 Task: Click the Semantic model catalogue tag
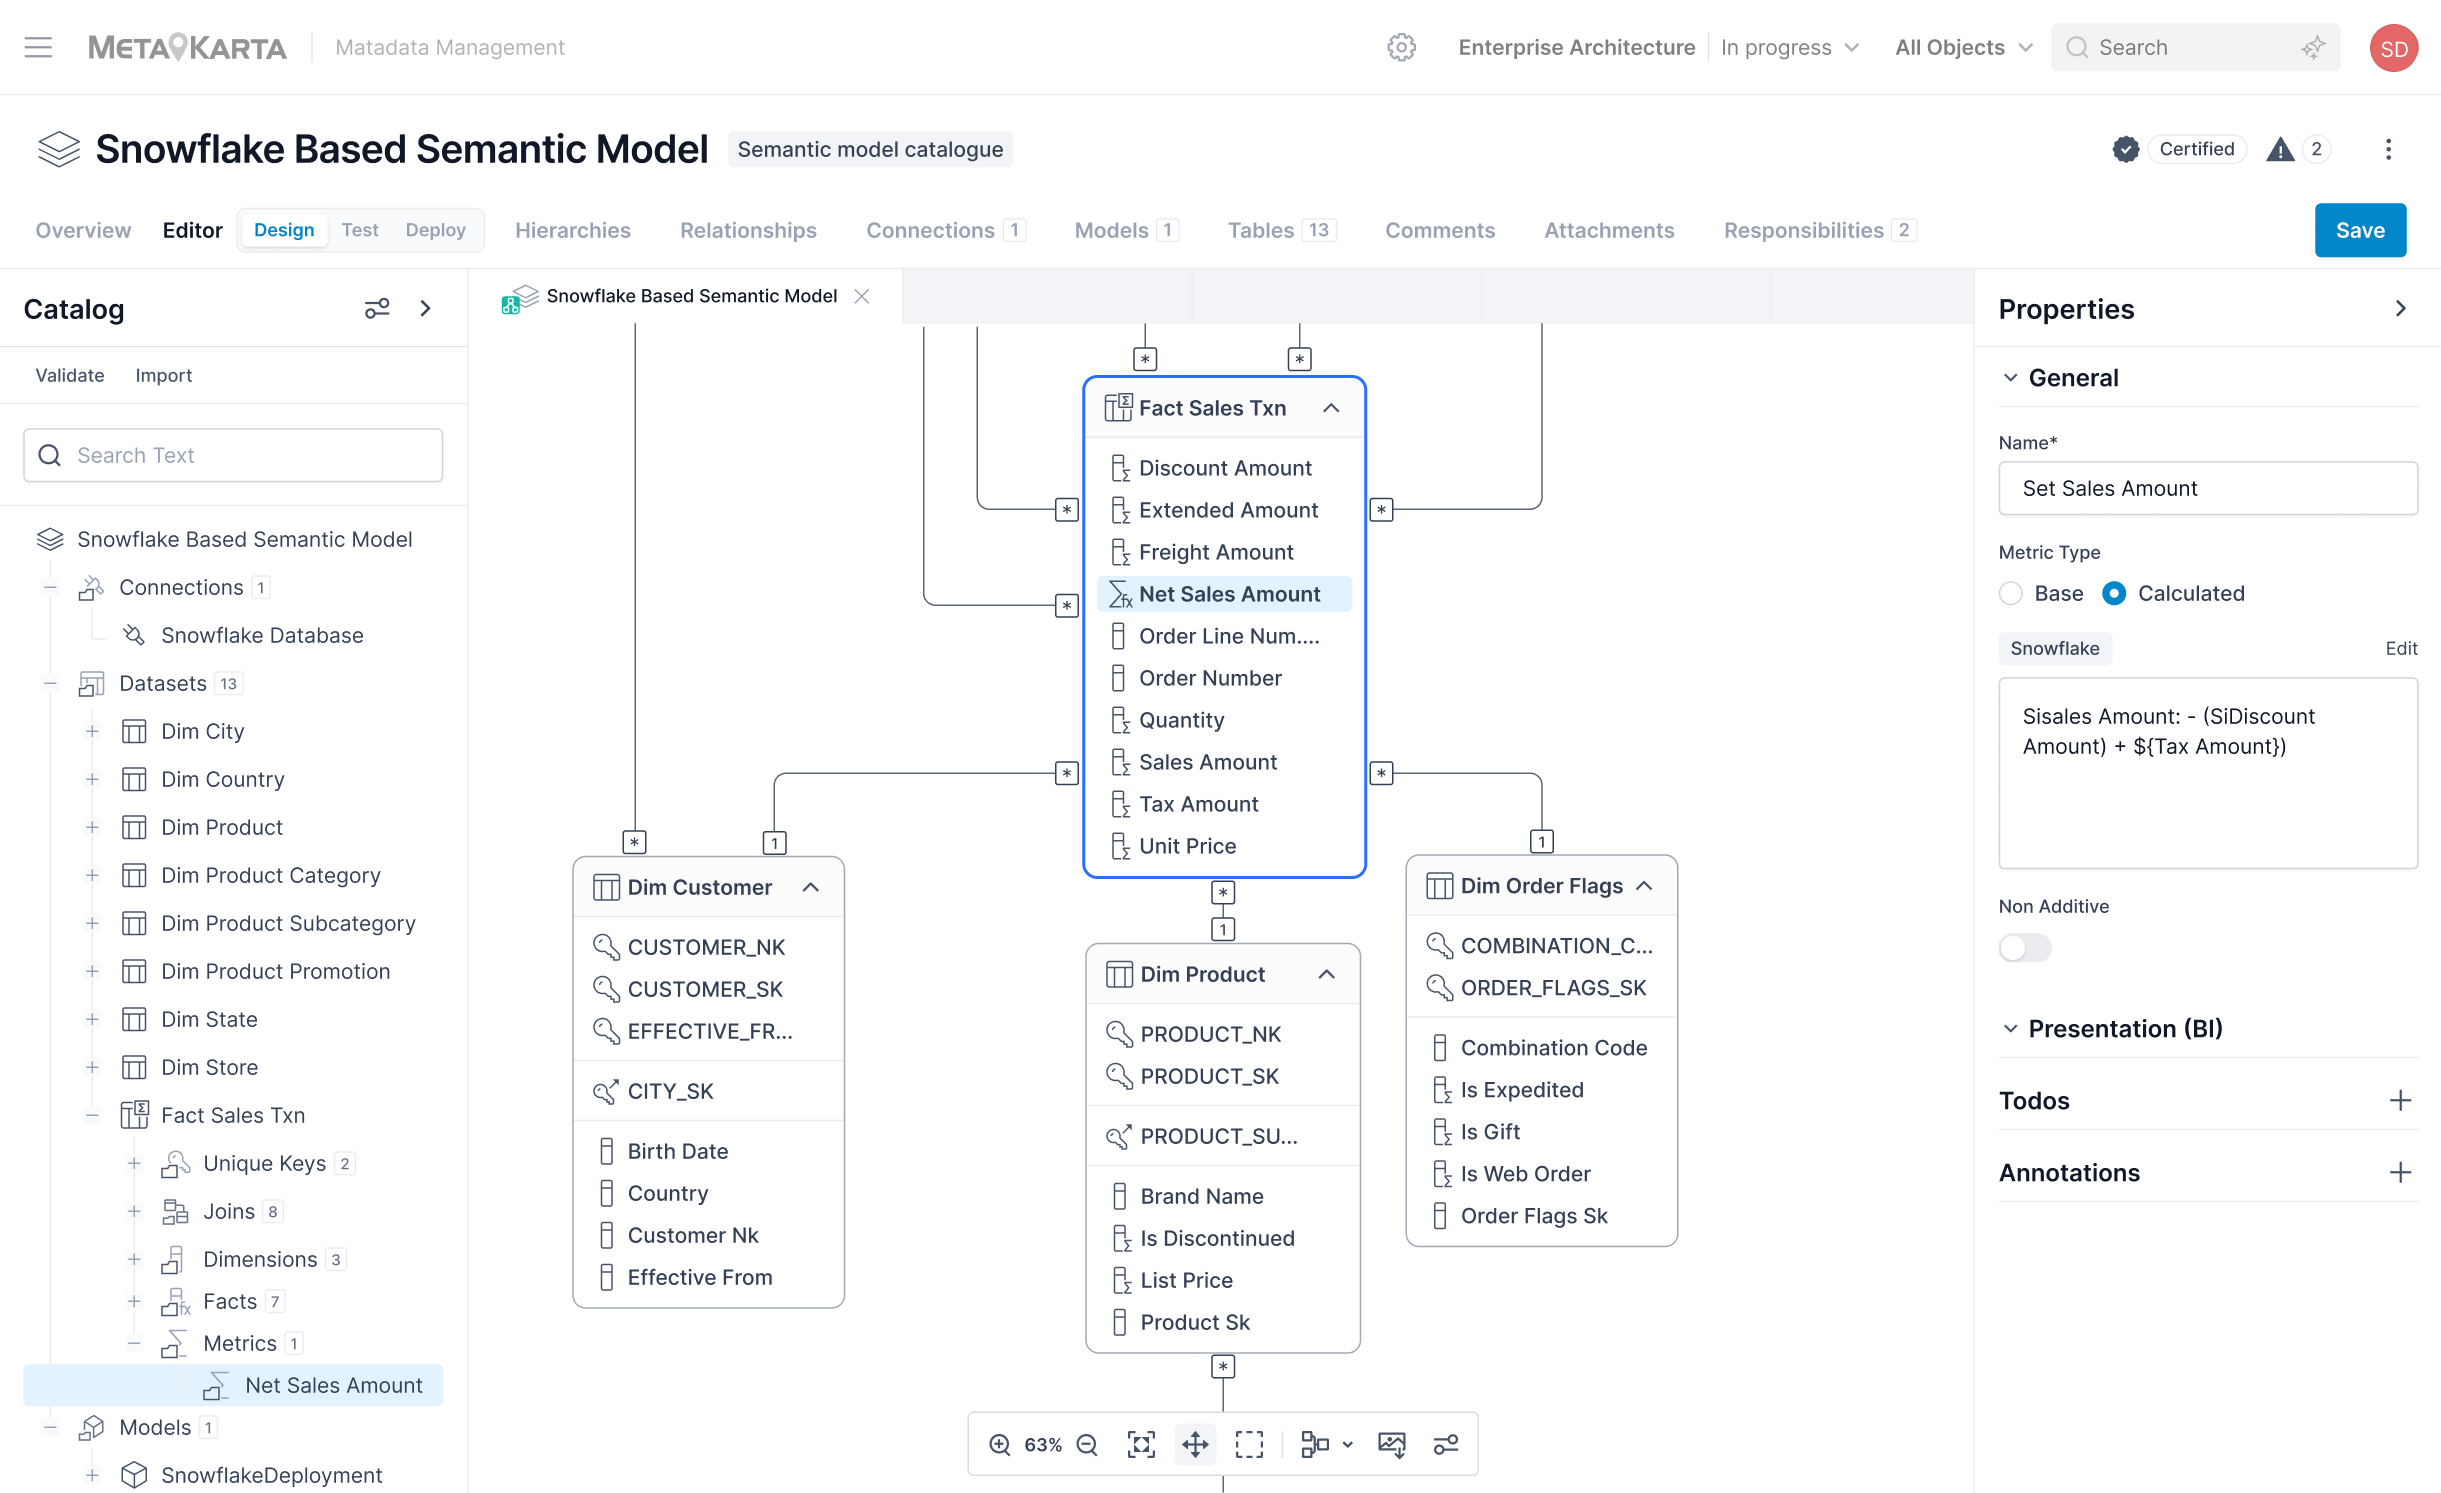coord(870,149)
